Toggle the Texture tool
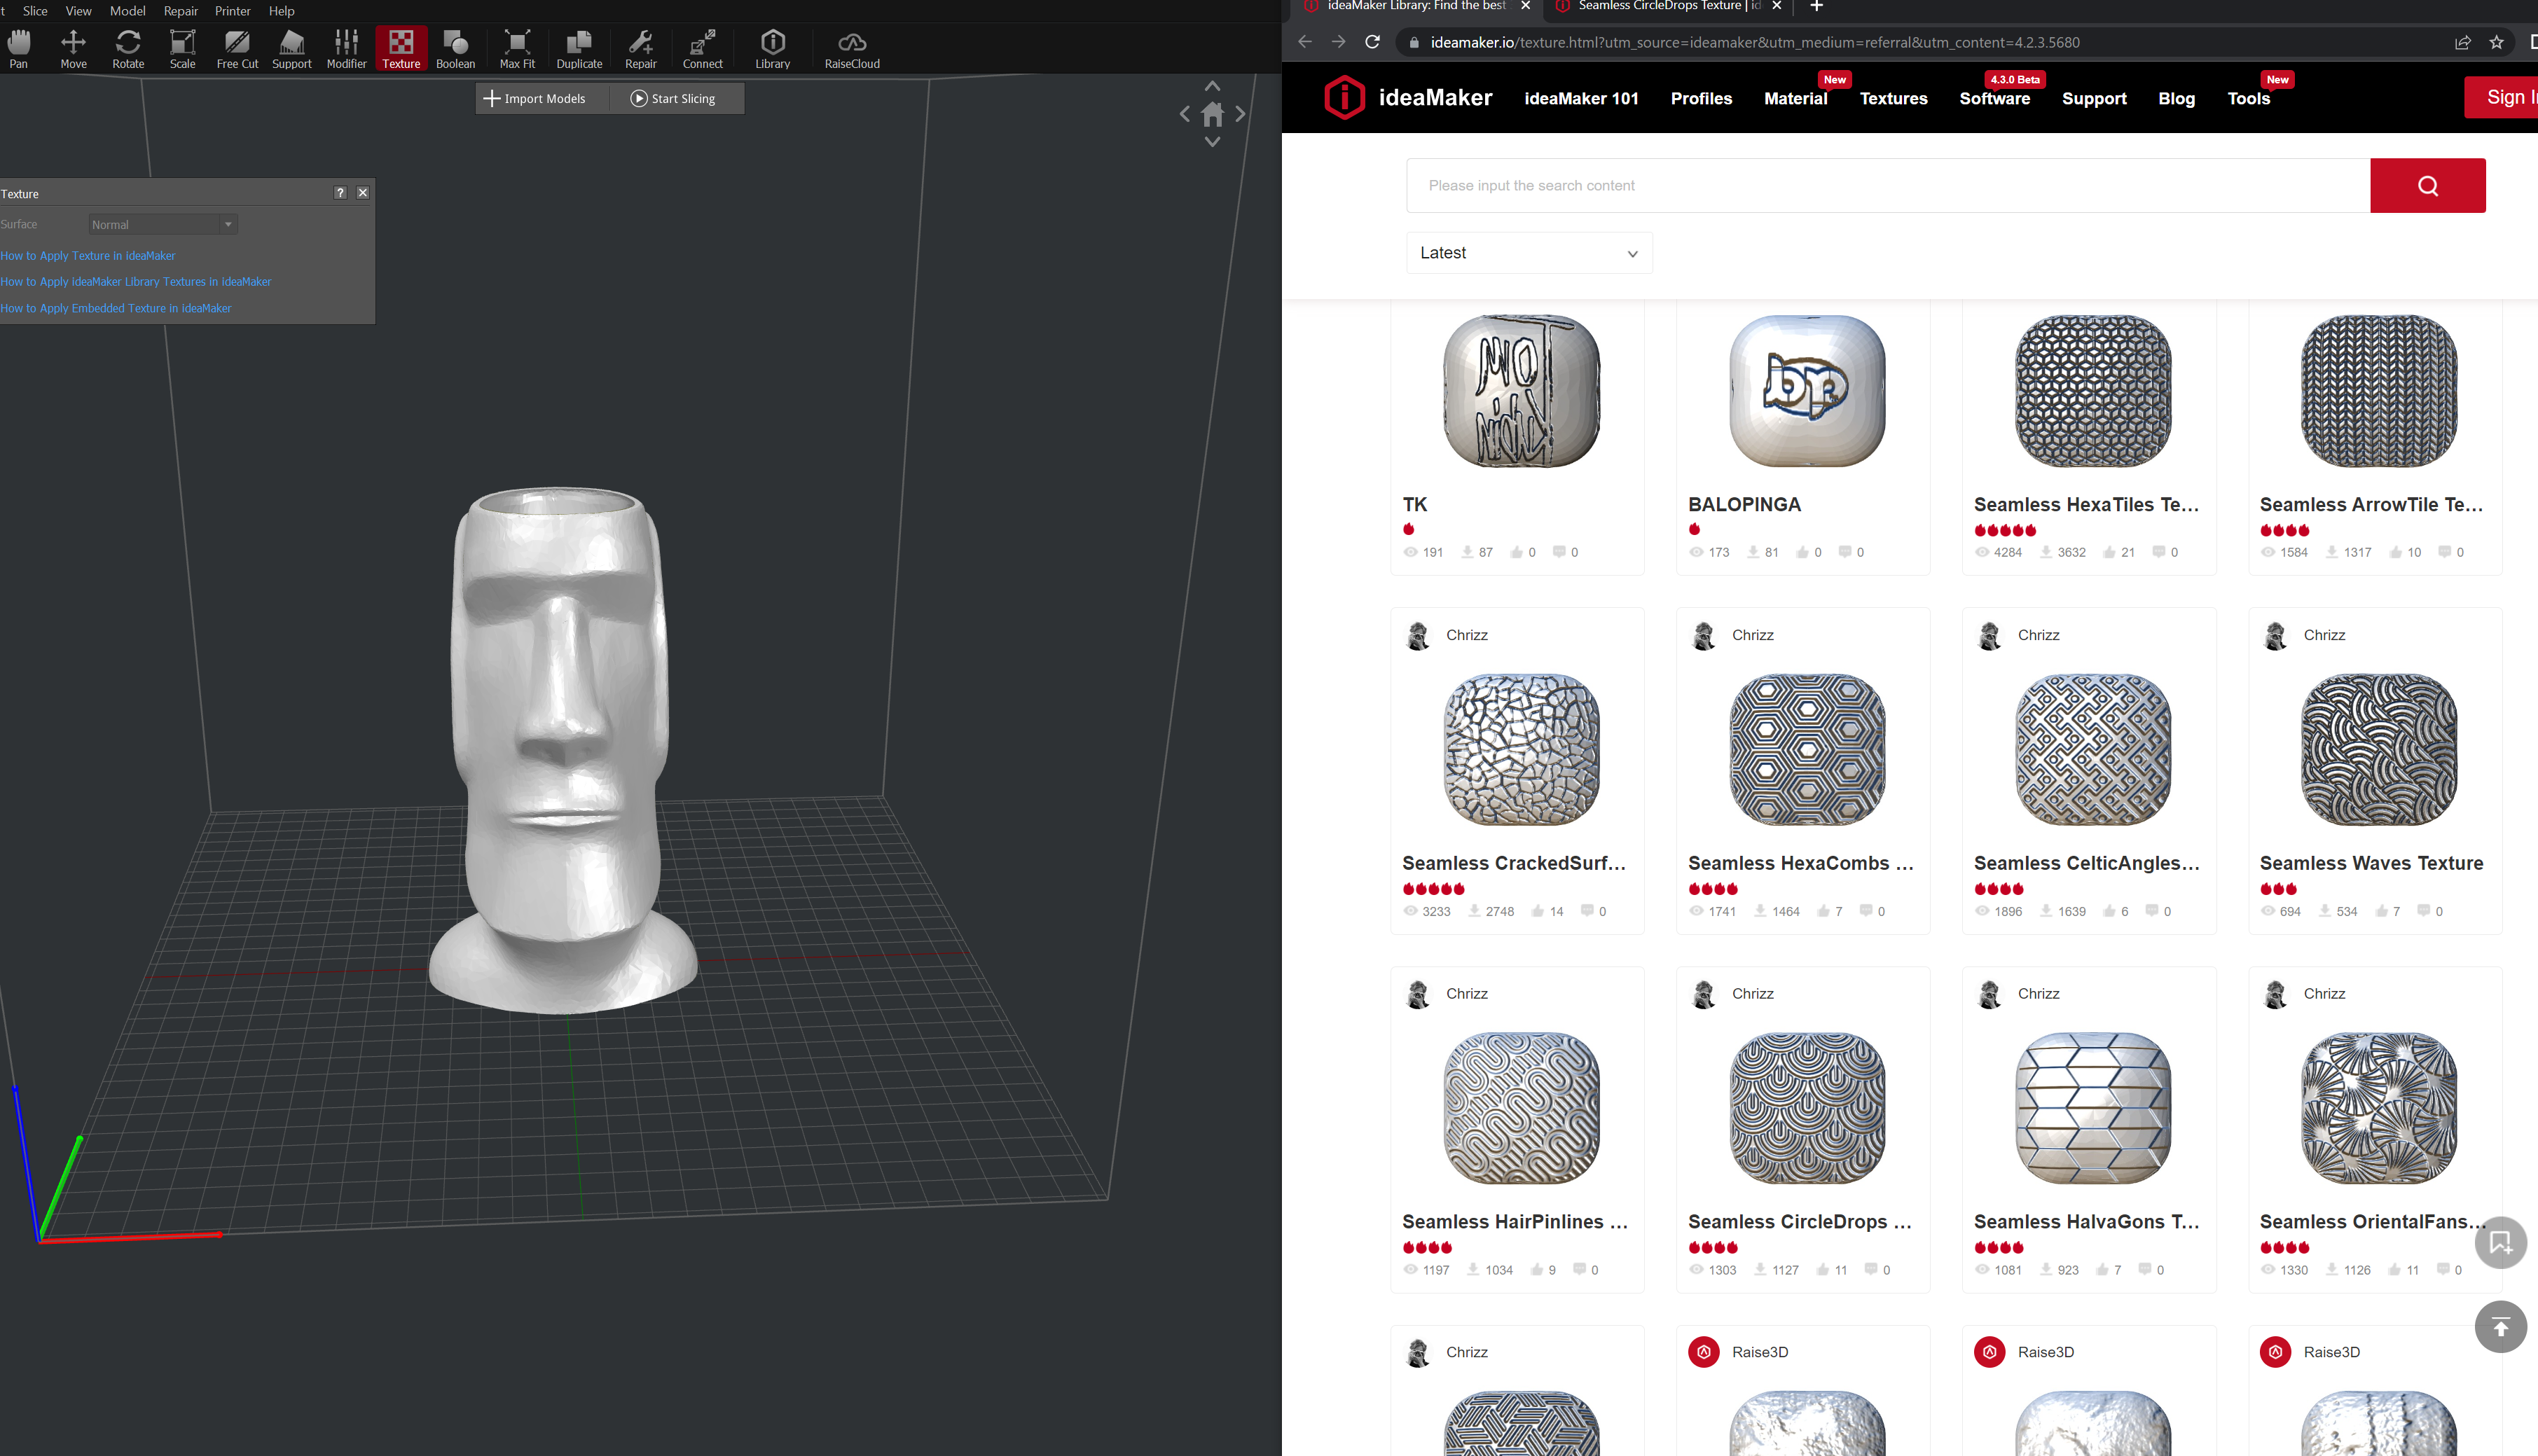The image size is (2538, 1456). tap(401, 49)
